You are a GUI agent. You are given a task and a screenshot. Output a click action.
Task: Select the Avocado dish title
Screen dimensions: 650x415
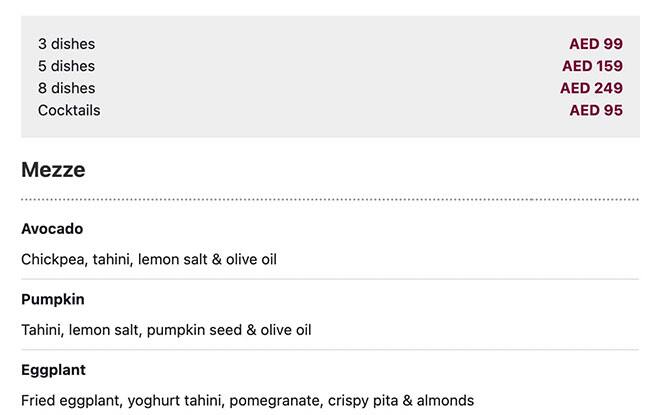click(52, 229)
